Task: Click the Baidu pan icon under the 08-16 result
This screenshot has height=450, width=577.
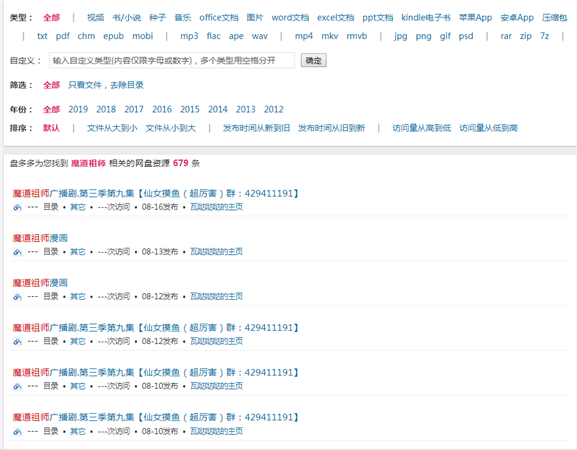Action: point(17,208)
